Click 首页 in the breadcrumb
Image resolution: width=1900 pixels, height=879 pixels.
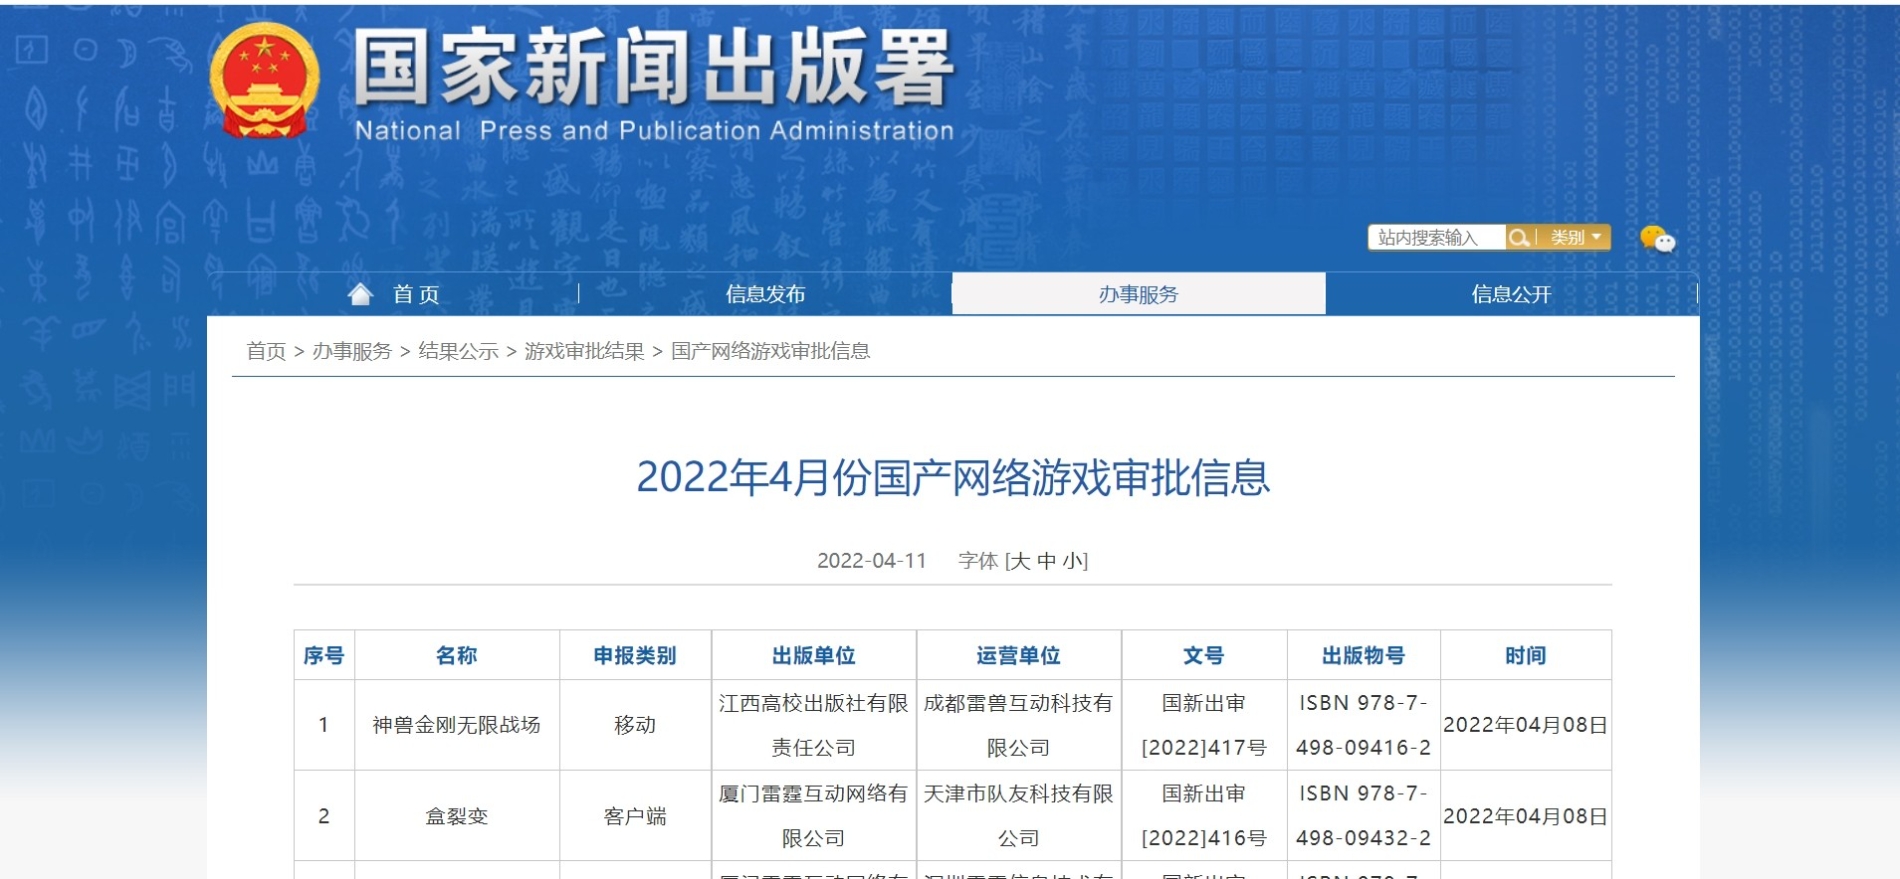pos(266,351)
